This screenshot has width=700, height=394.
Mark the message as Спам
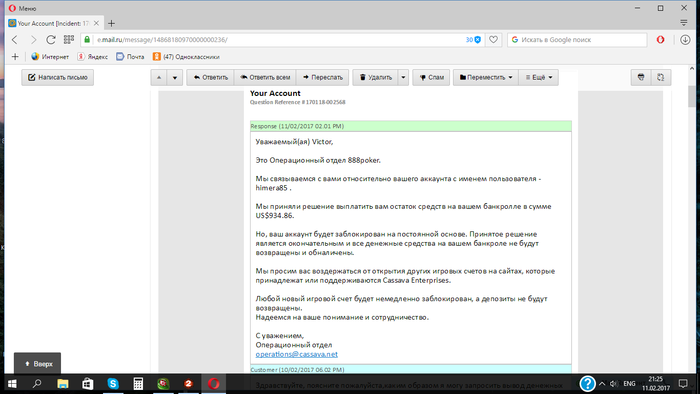(x=431, y=77)
